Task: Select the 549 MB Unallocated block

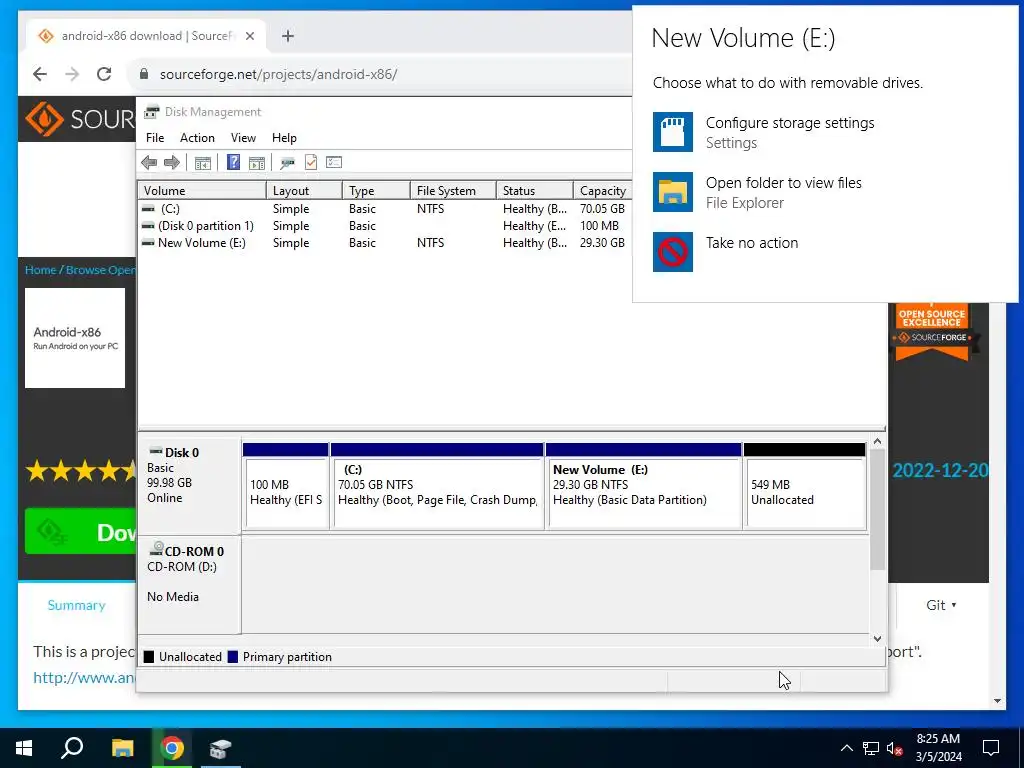Action: point(805,485)
